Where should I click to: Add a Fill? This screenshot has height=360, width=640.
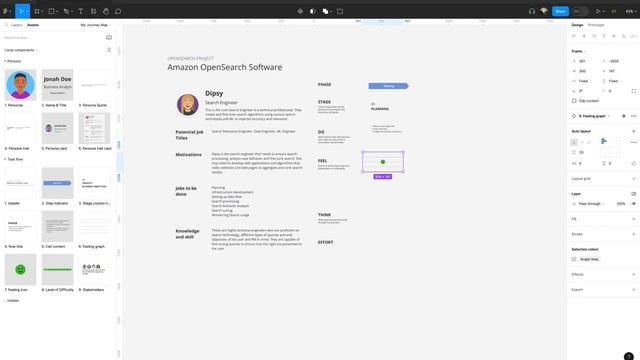633,219
